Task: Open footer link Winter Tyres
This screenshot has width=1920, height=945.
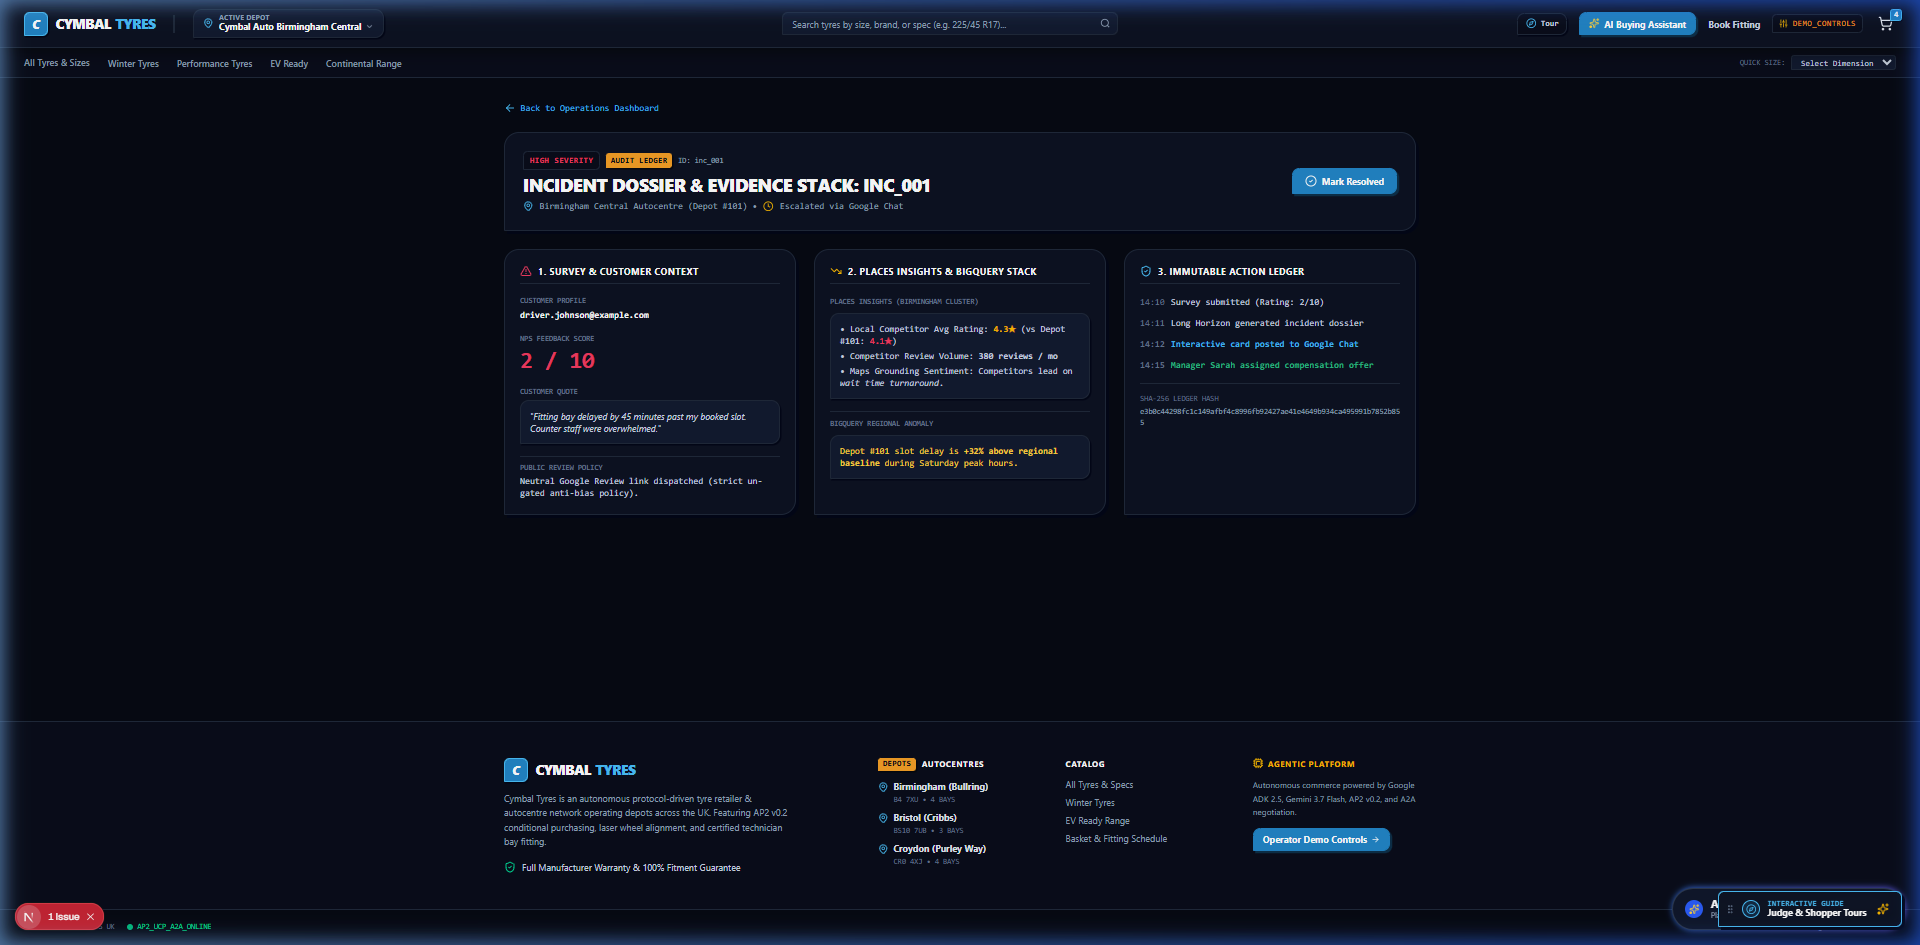Action: coord(1090,803)
